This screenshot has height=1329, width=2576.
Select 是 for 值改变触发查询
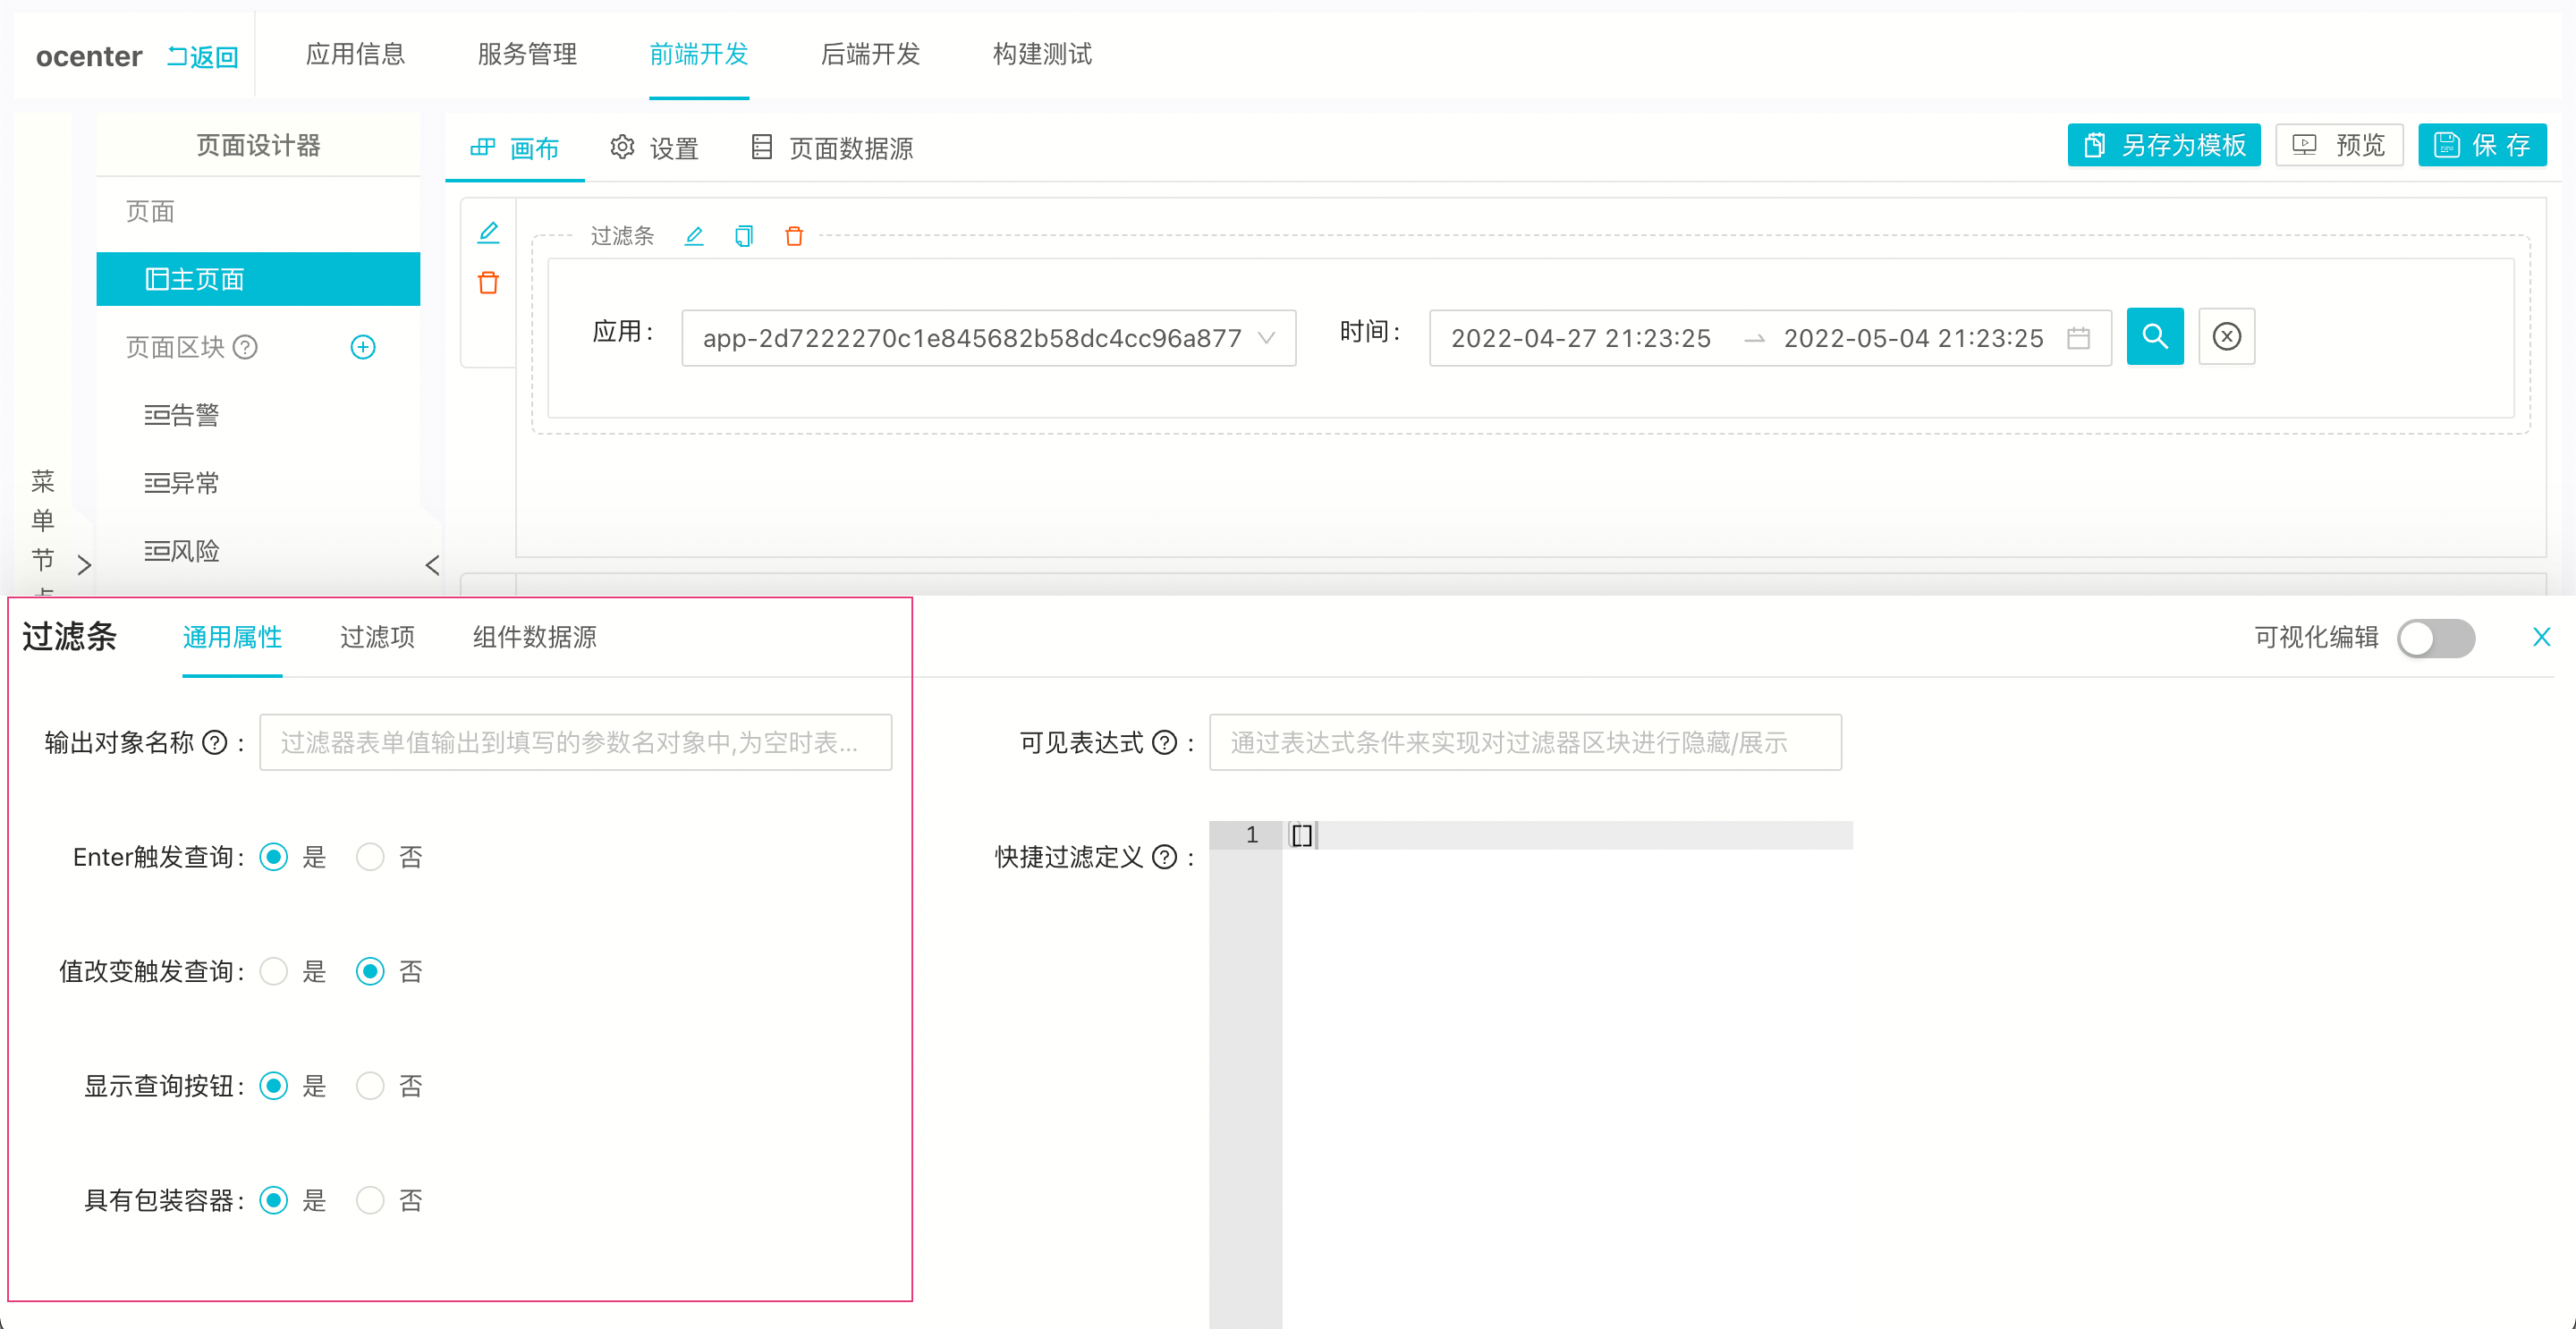(274, 971)
